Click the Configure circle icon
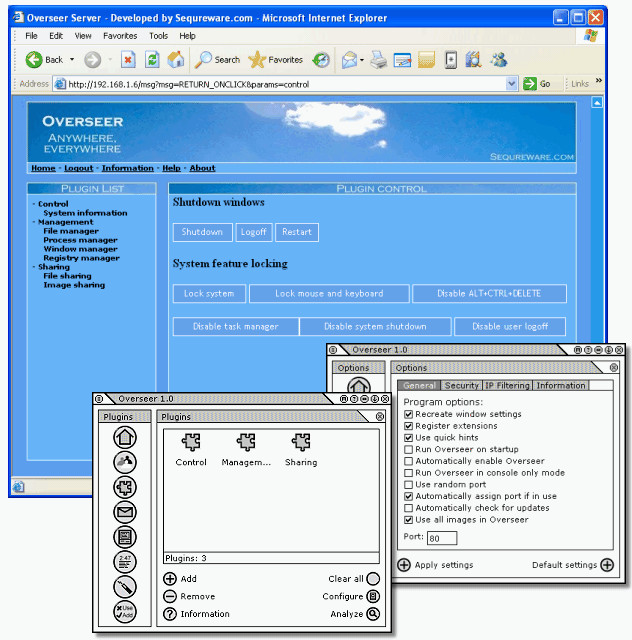The image size is (632, 640). (373, 596)
